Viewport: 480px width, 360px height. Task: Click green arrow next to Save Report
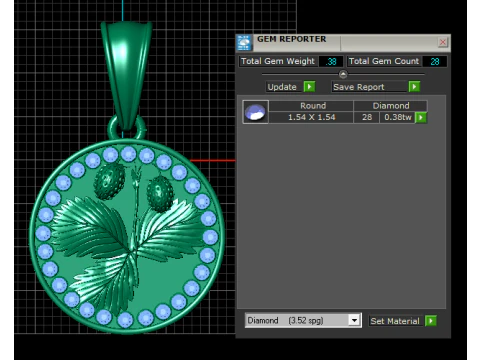click(x=414, y=87)
